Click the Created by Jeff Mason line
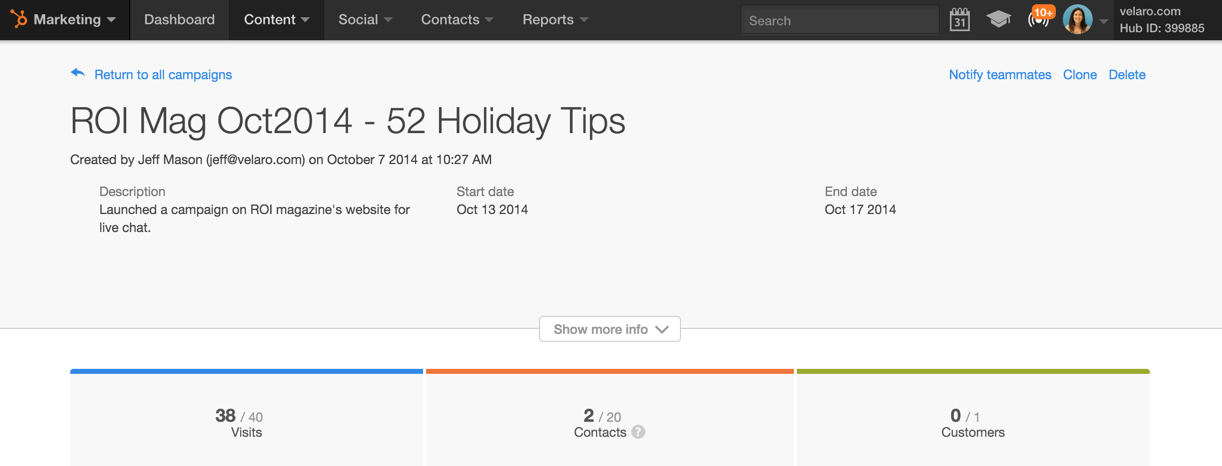This screenshot has height=466, width=1222. (x=281, y=159)
